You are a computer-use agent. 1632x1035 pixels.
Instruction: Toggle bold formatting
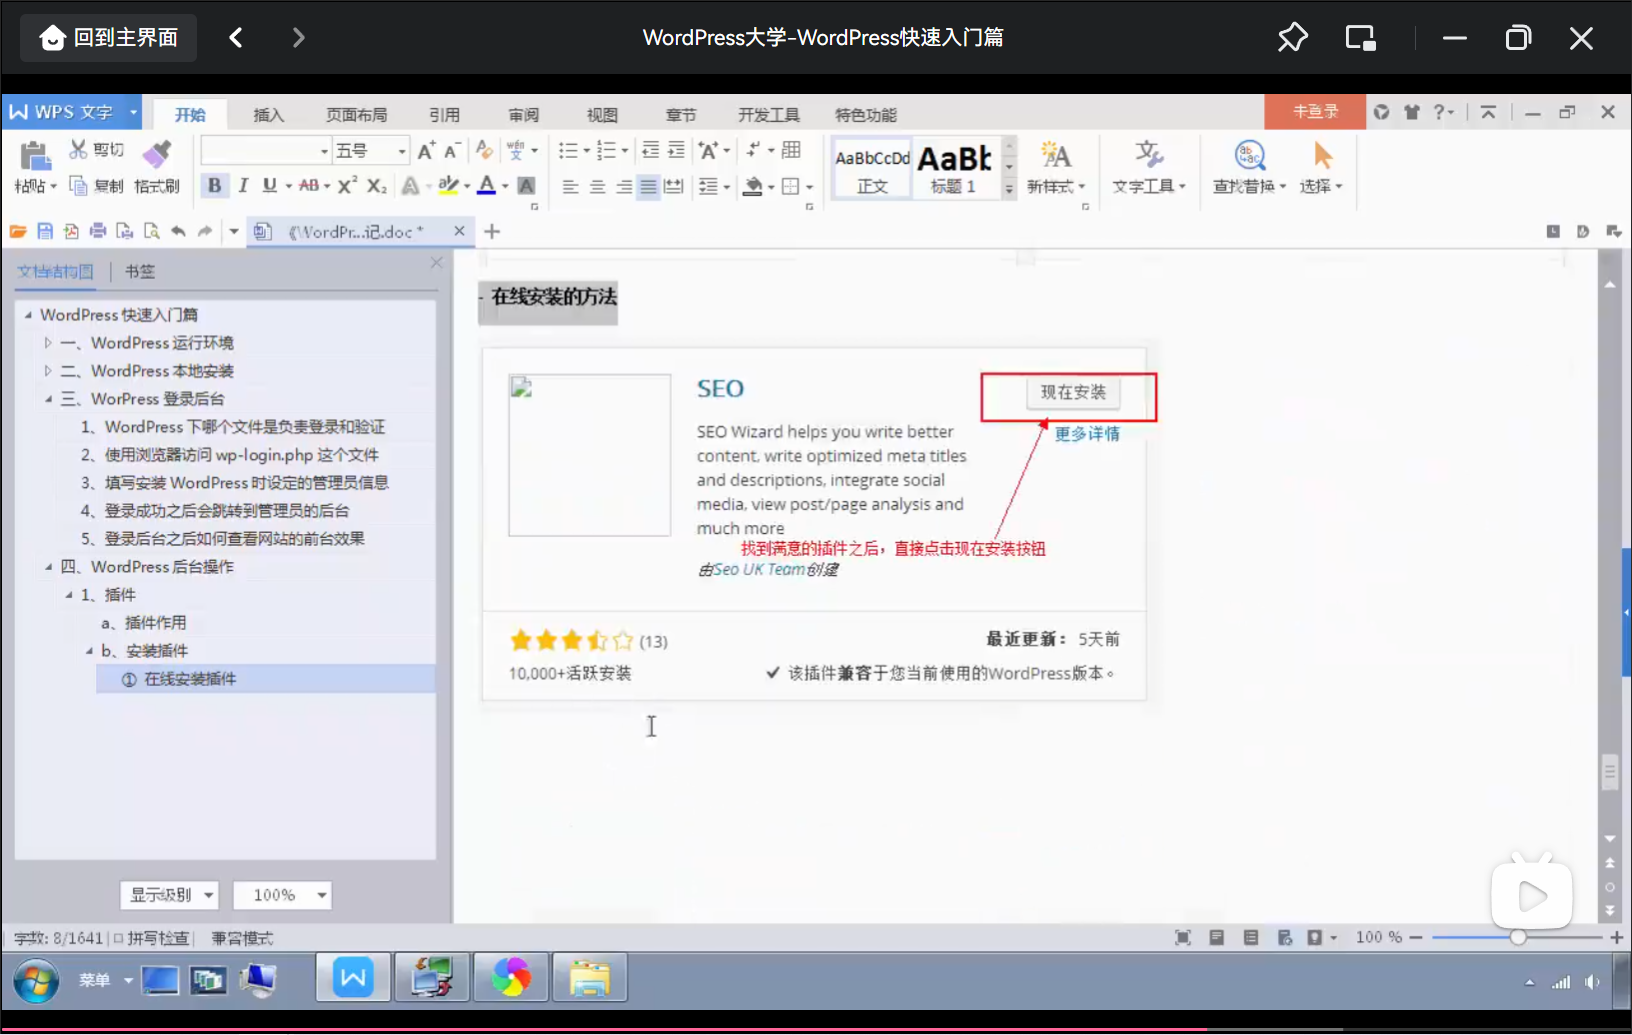214,186
